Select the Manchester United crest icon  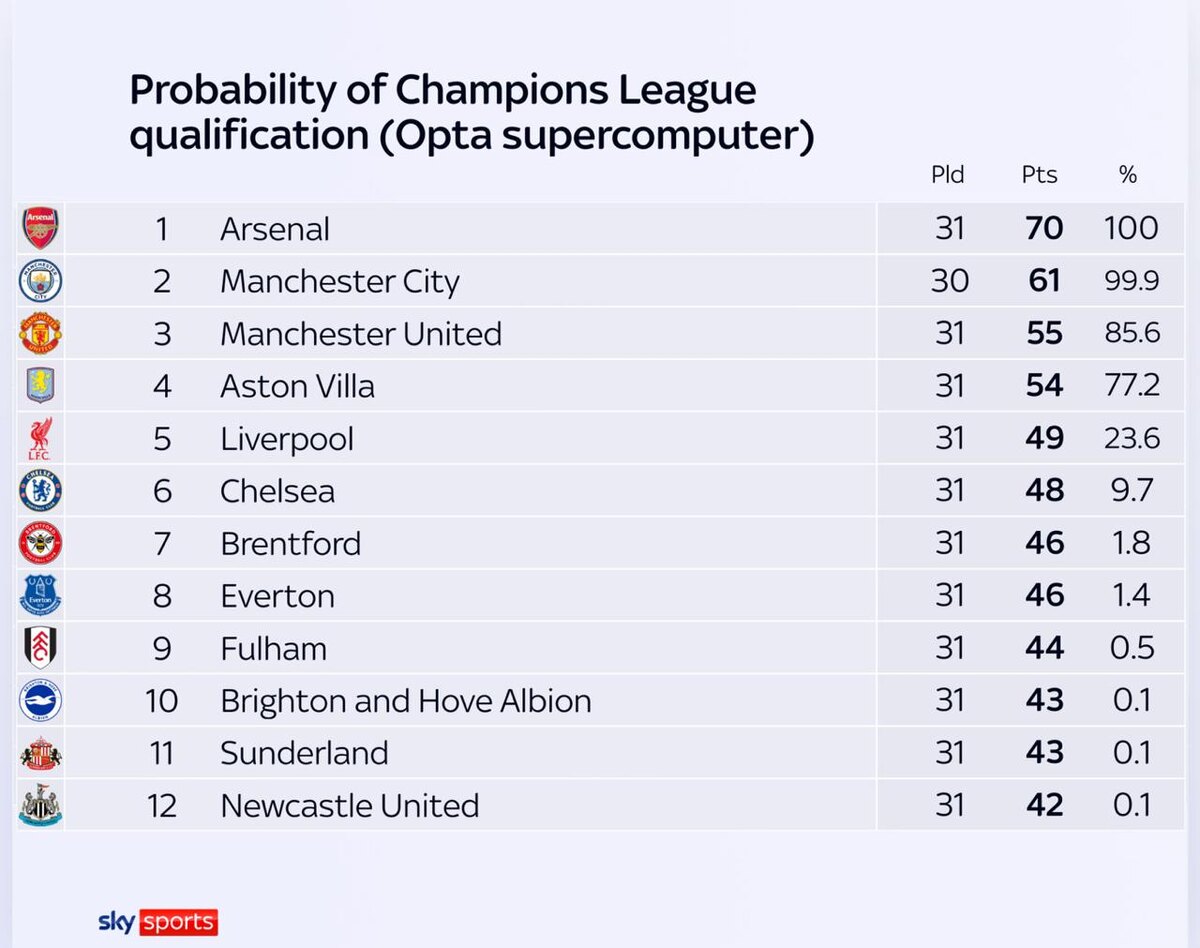tap(41, 334)
